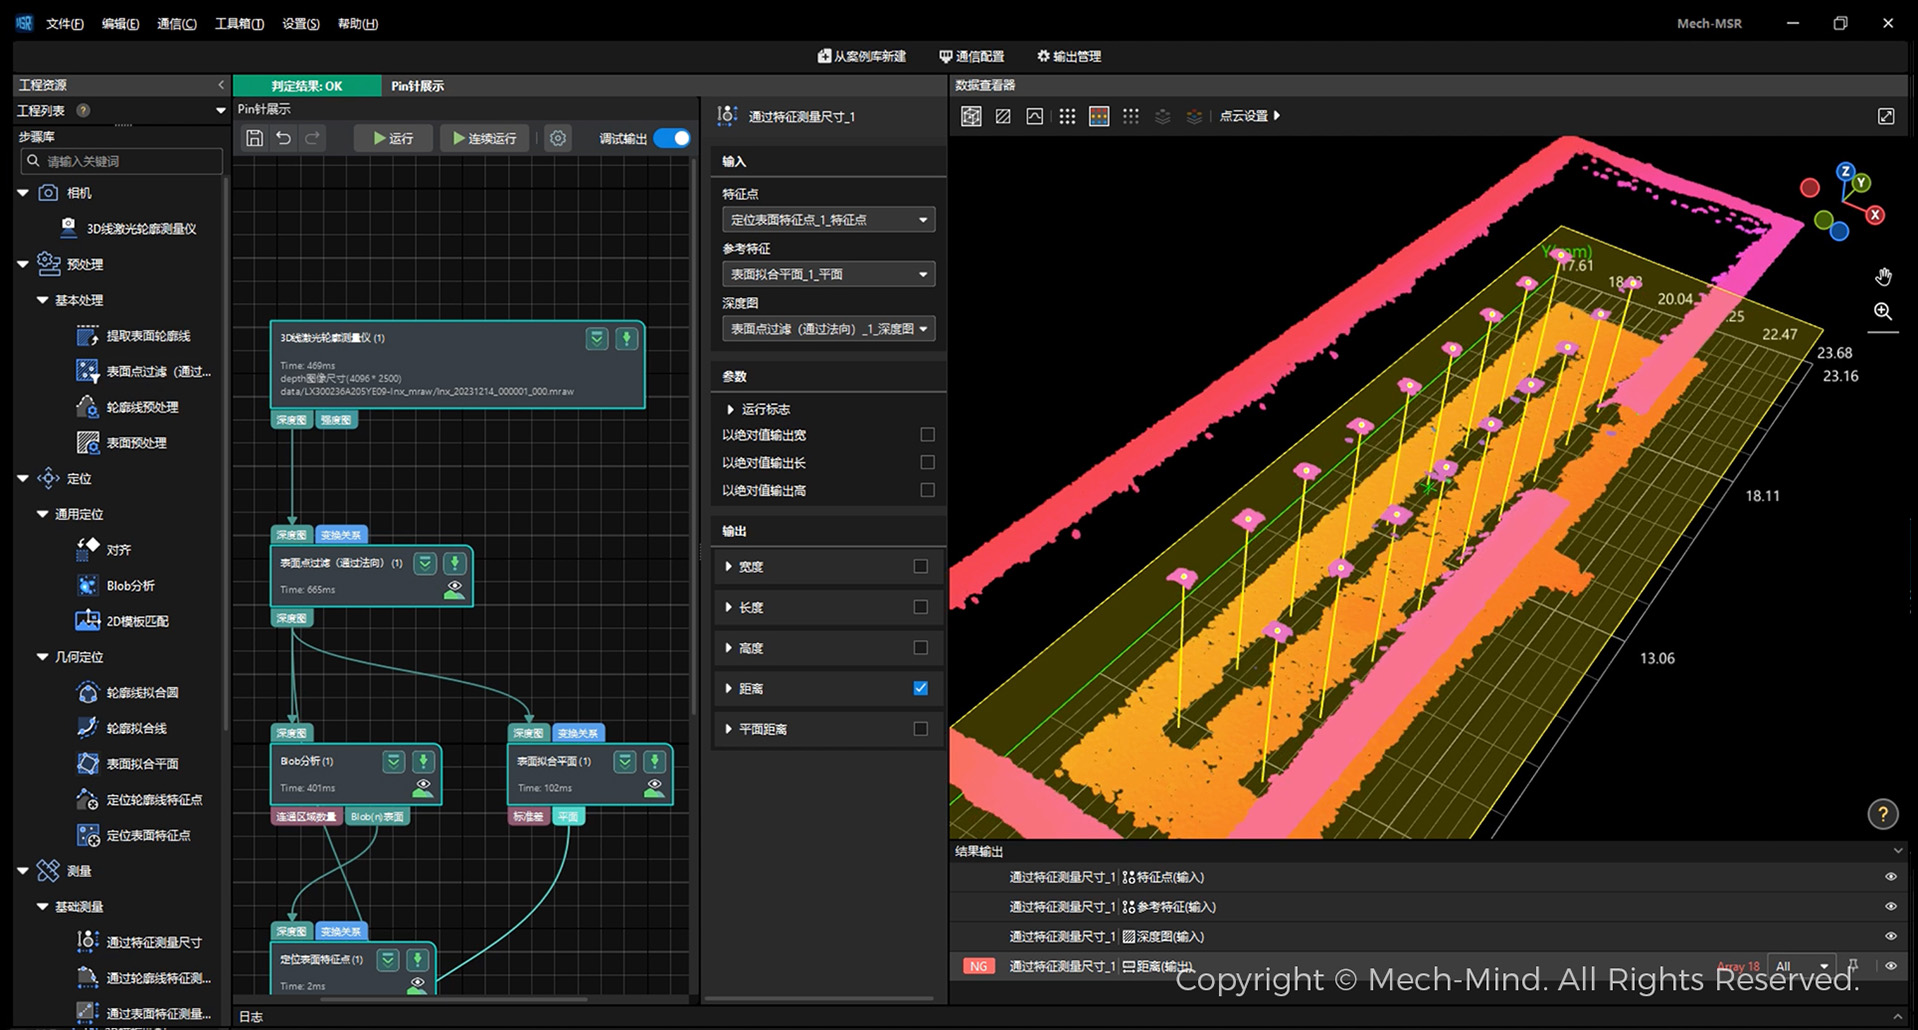Click the undo arrow icon
This screenshot has width=1918, height=1030.
[284, 138]
